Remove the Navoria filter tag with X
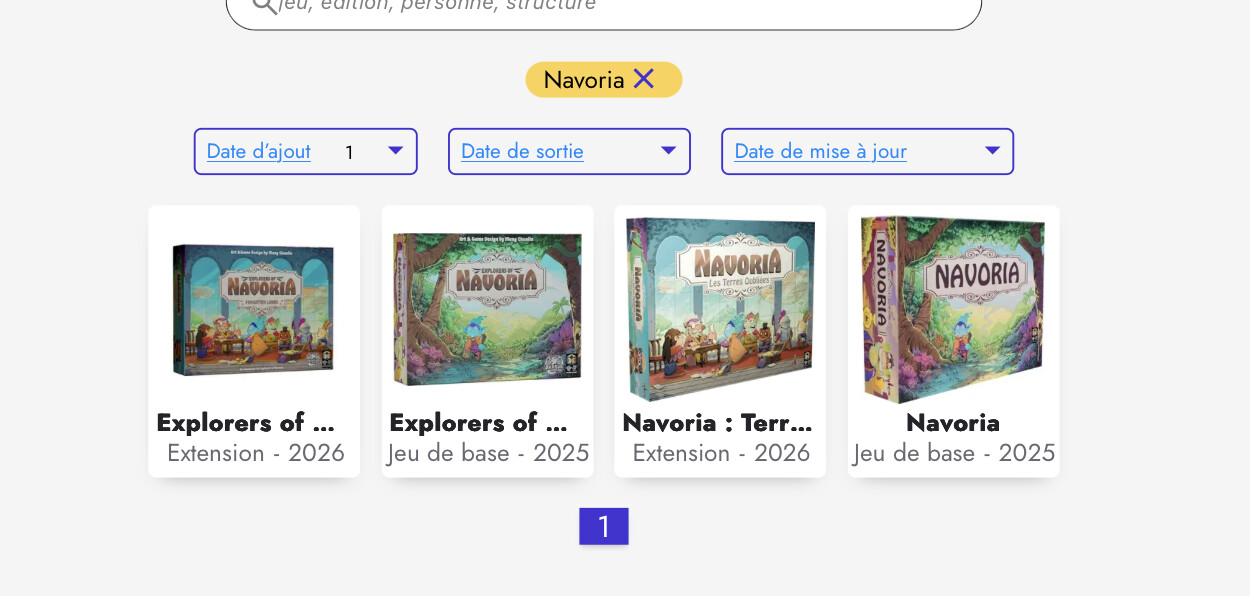1250x596 pixels. pos(643,79)
